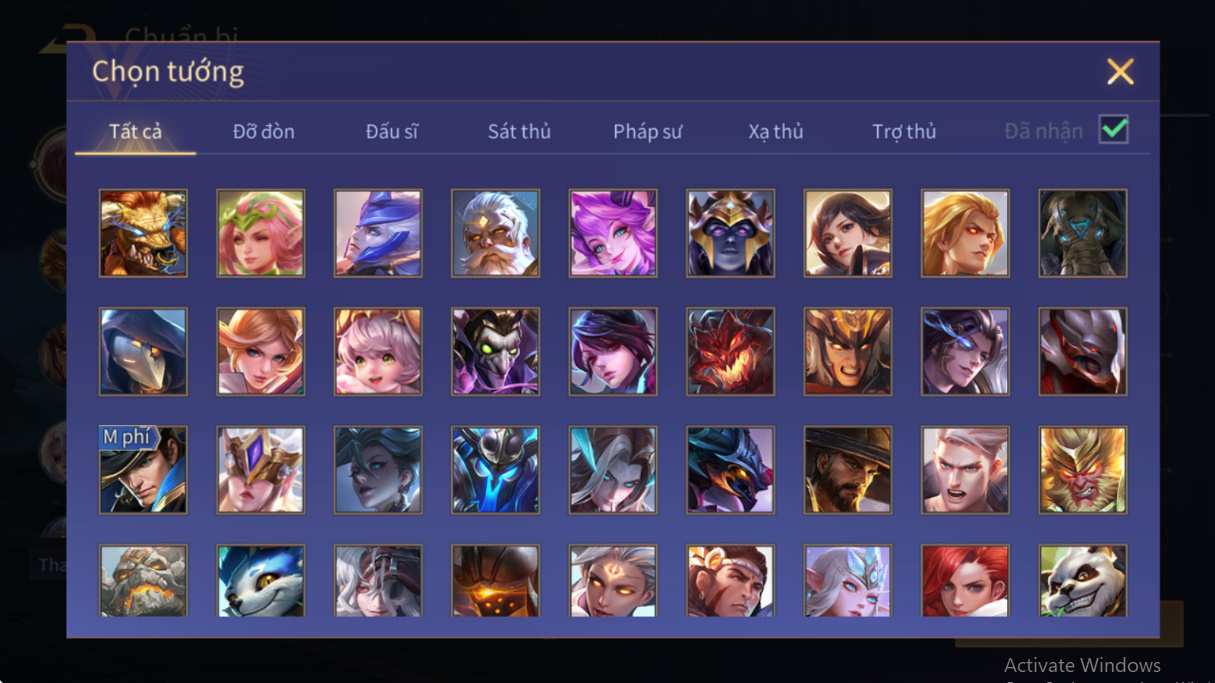Switch to 'Trợ thủ' tab
The width and height of the screenshot is (1215, 683).
(904, 132)
